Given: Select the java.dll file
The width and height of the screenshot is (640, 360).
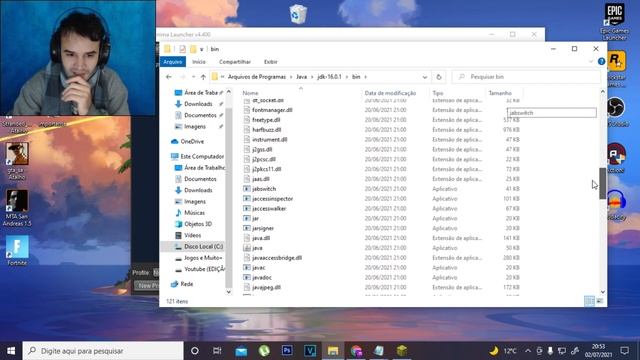Looking at the screenshot, I should tap(261, 238).
